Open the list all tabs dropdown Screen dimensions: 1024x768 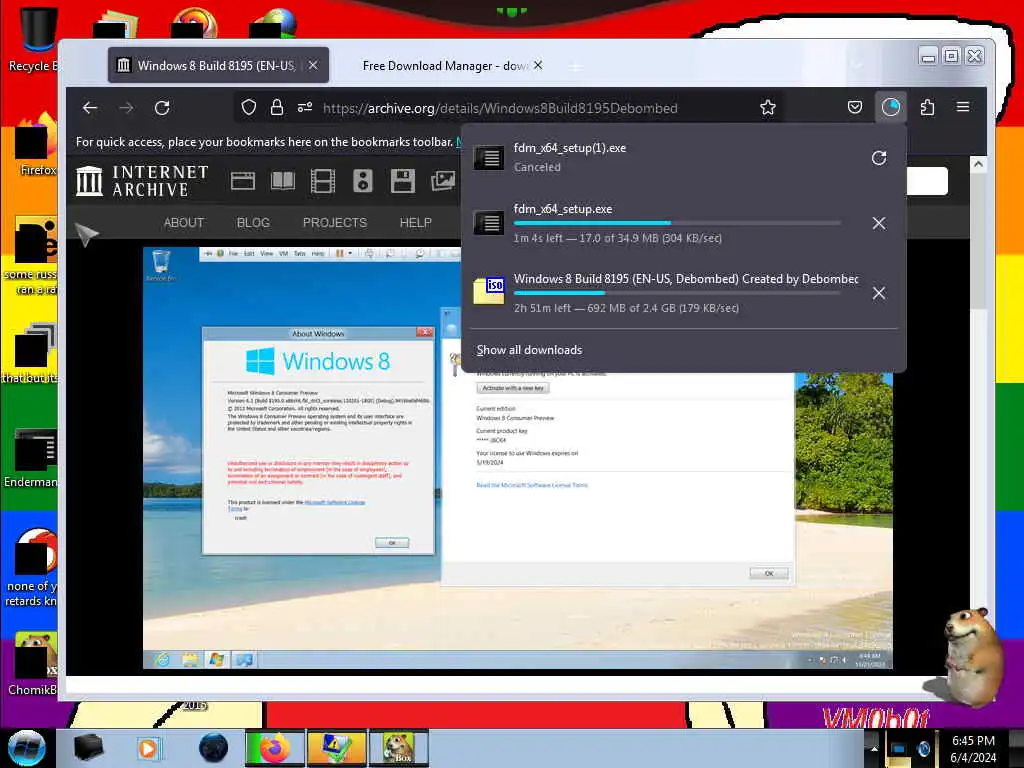[x=857, y=65]
